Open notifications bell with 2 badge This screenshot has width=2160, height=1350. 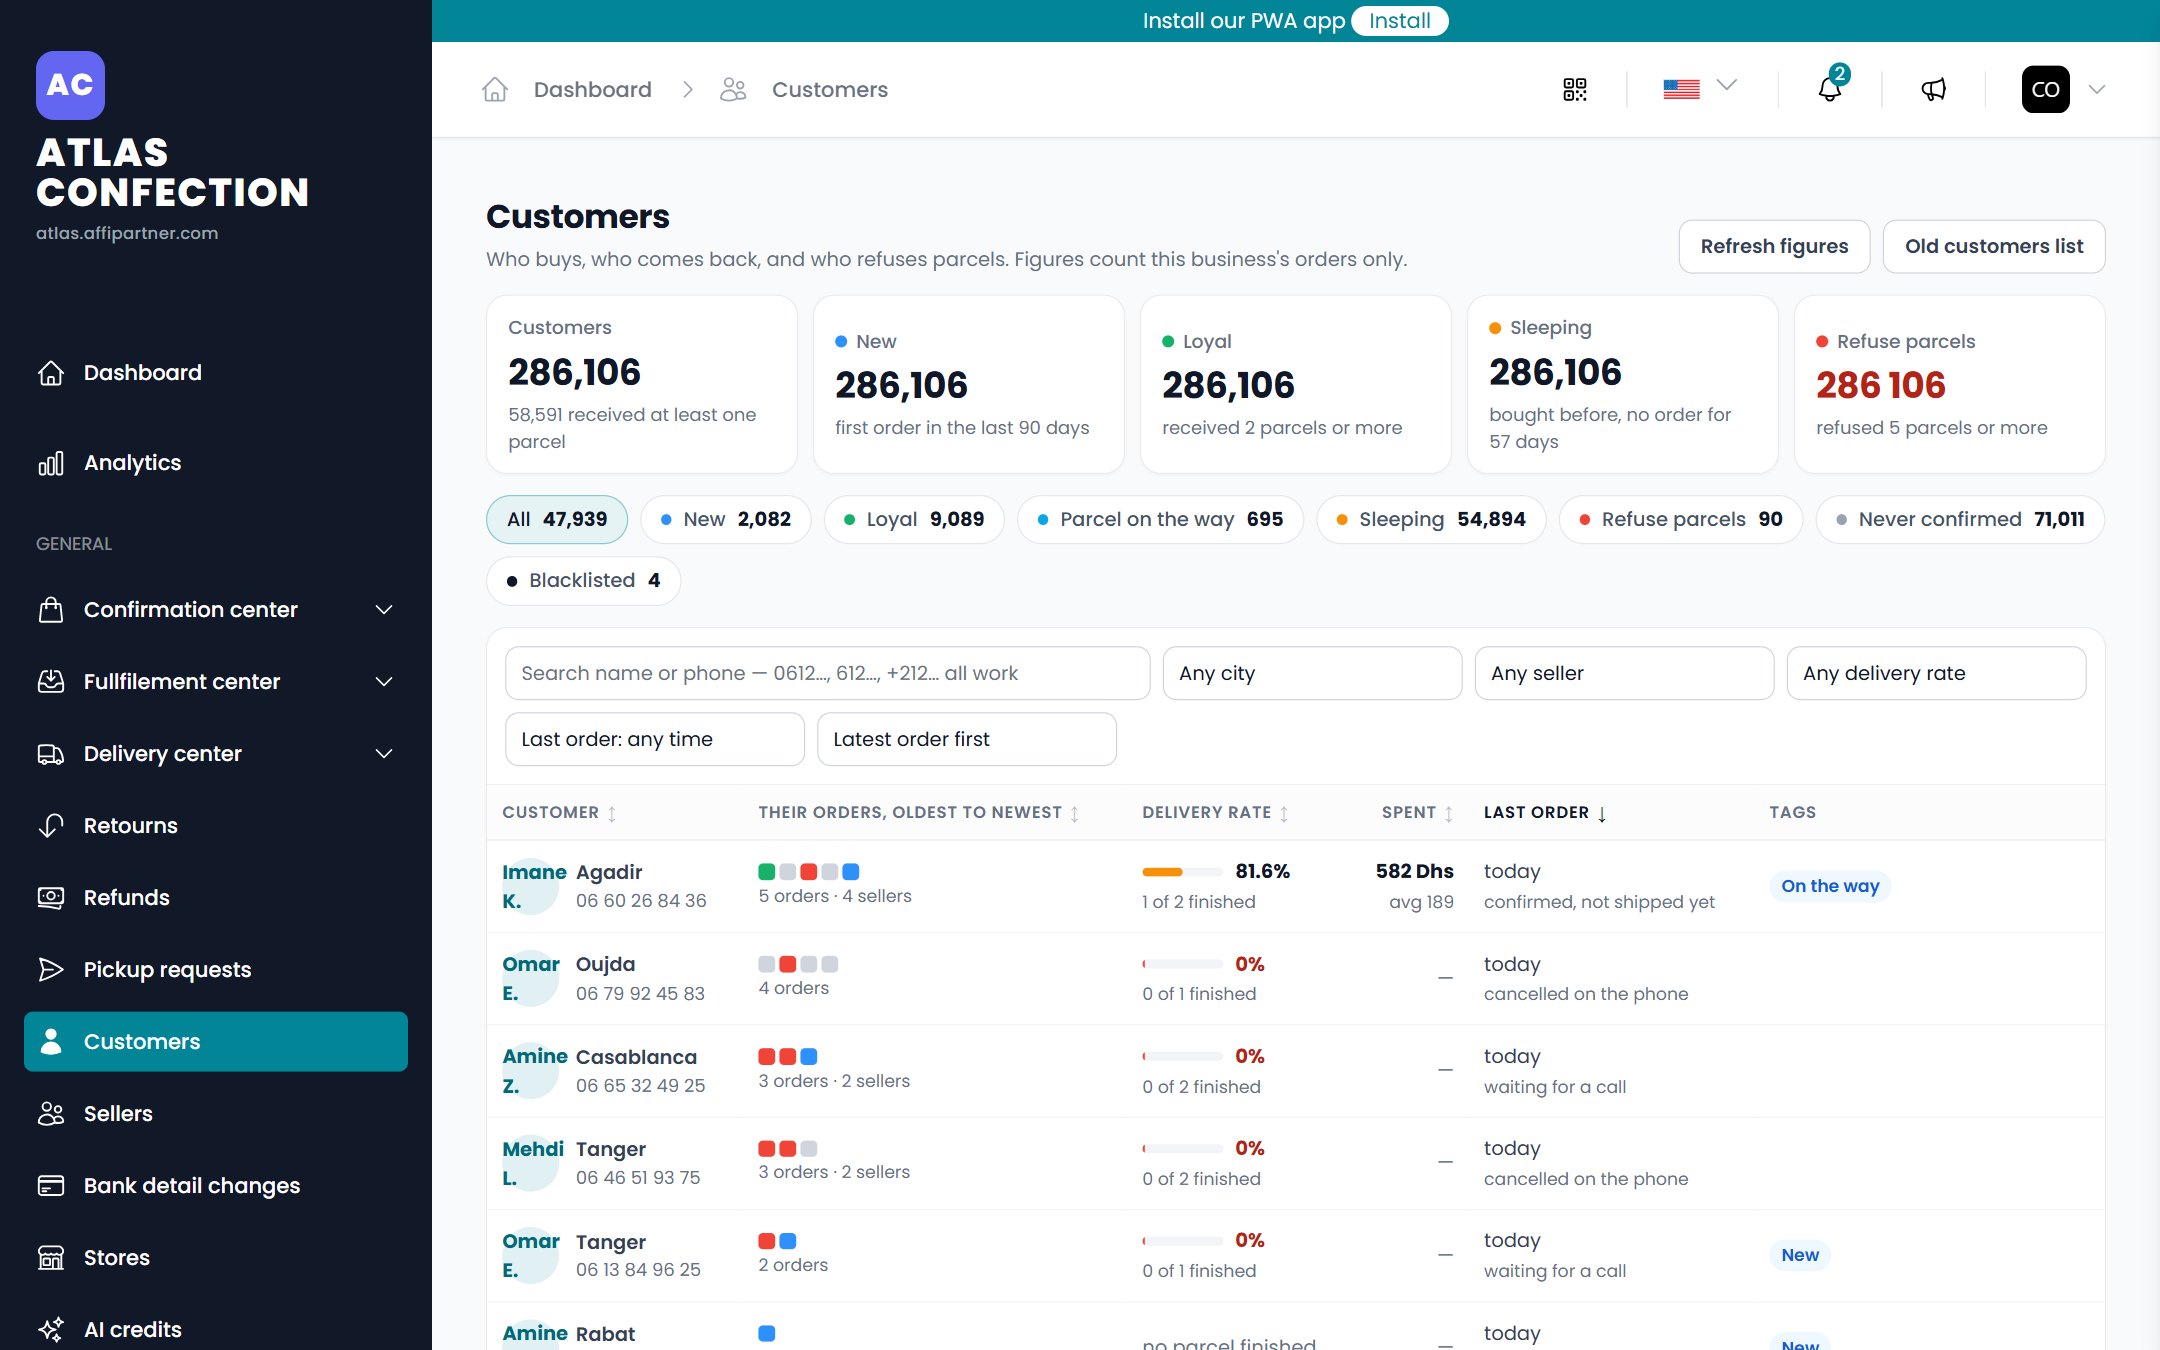coord(1830,89)
